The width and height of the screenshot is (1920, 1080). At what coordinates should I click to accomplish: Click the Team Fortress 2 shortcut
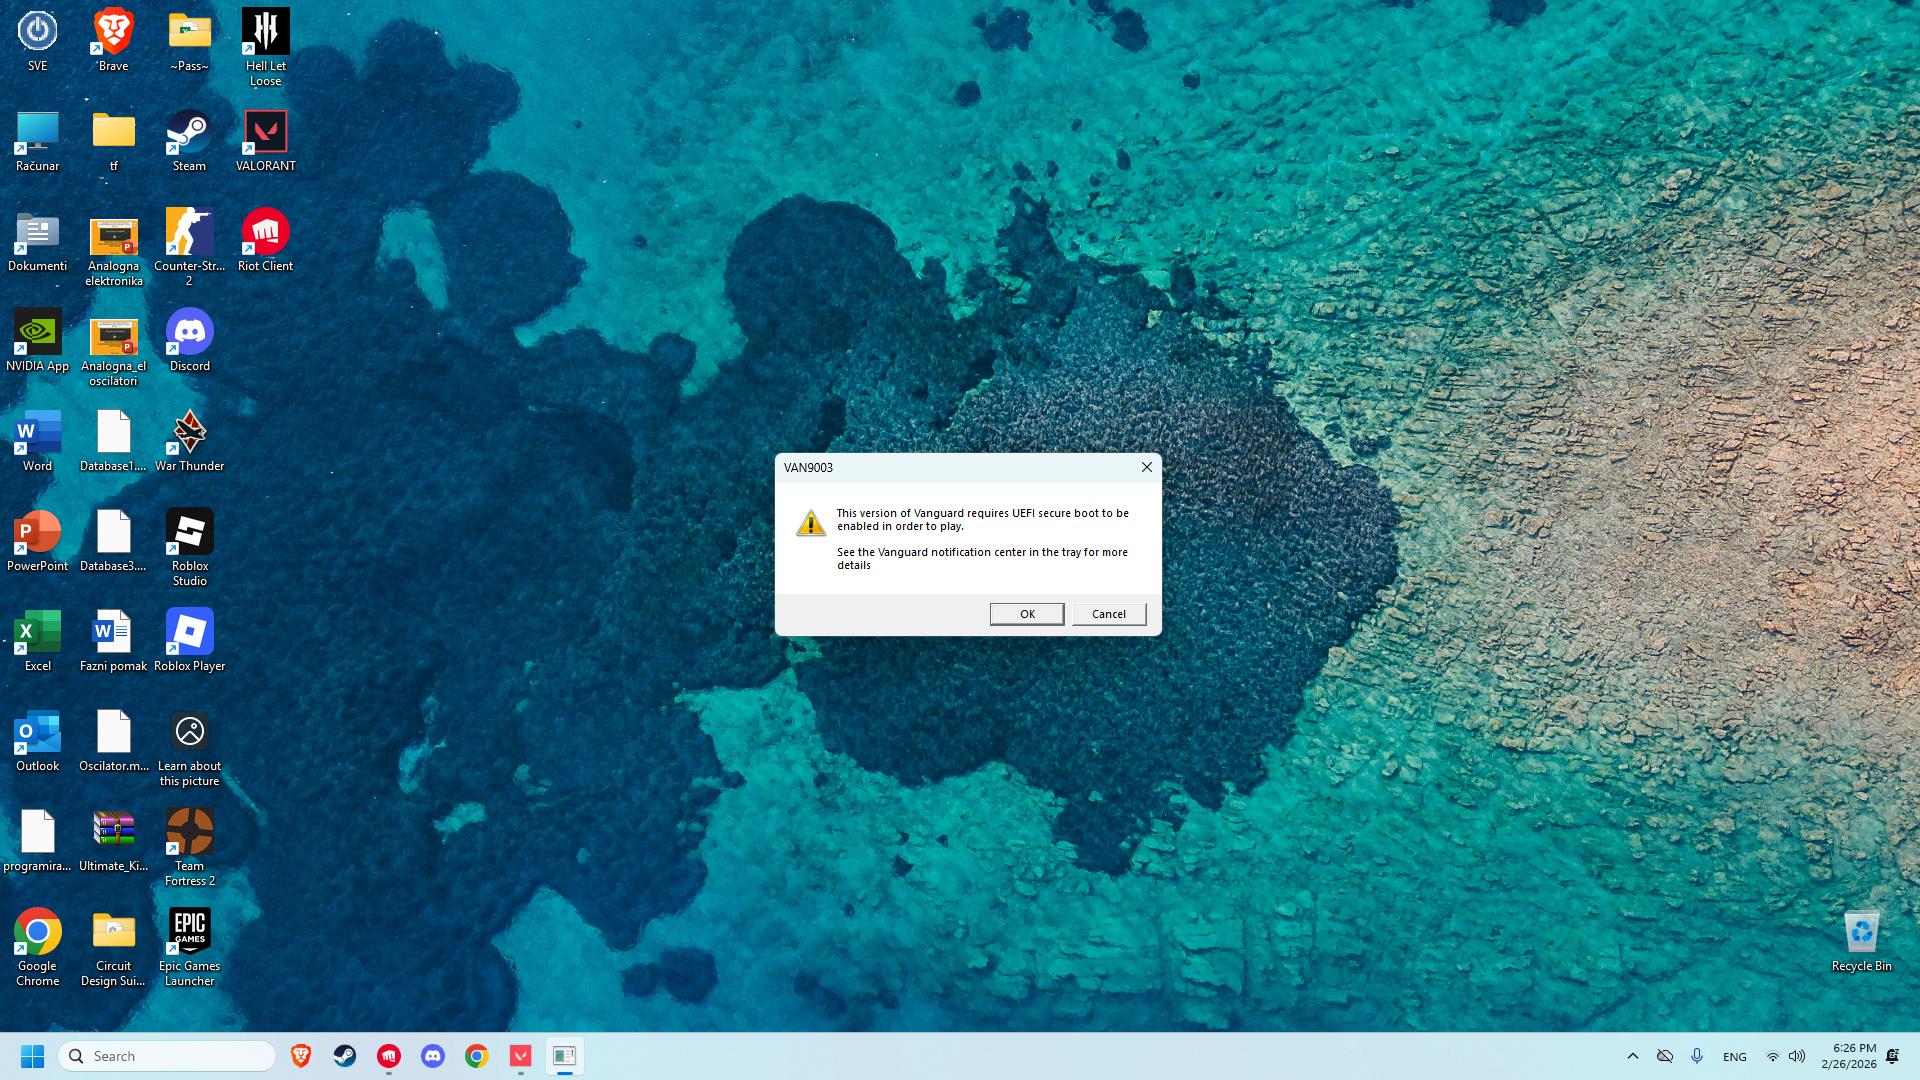tap(189, 846)
